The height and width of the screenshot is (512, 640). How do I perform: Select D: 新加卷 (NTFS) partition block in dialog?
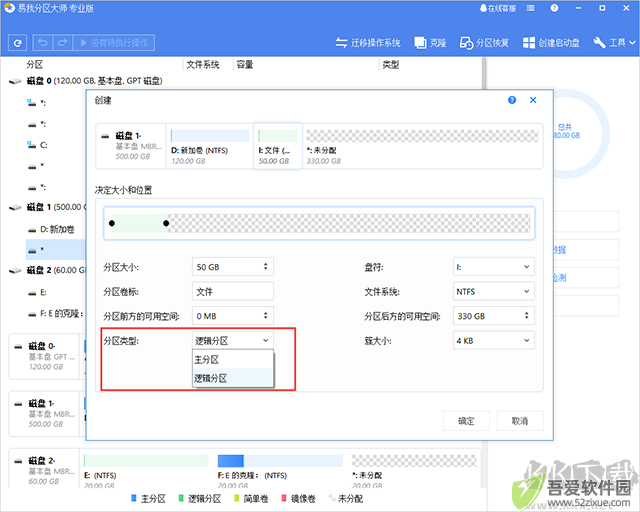[x=210, y=146]
